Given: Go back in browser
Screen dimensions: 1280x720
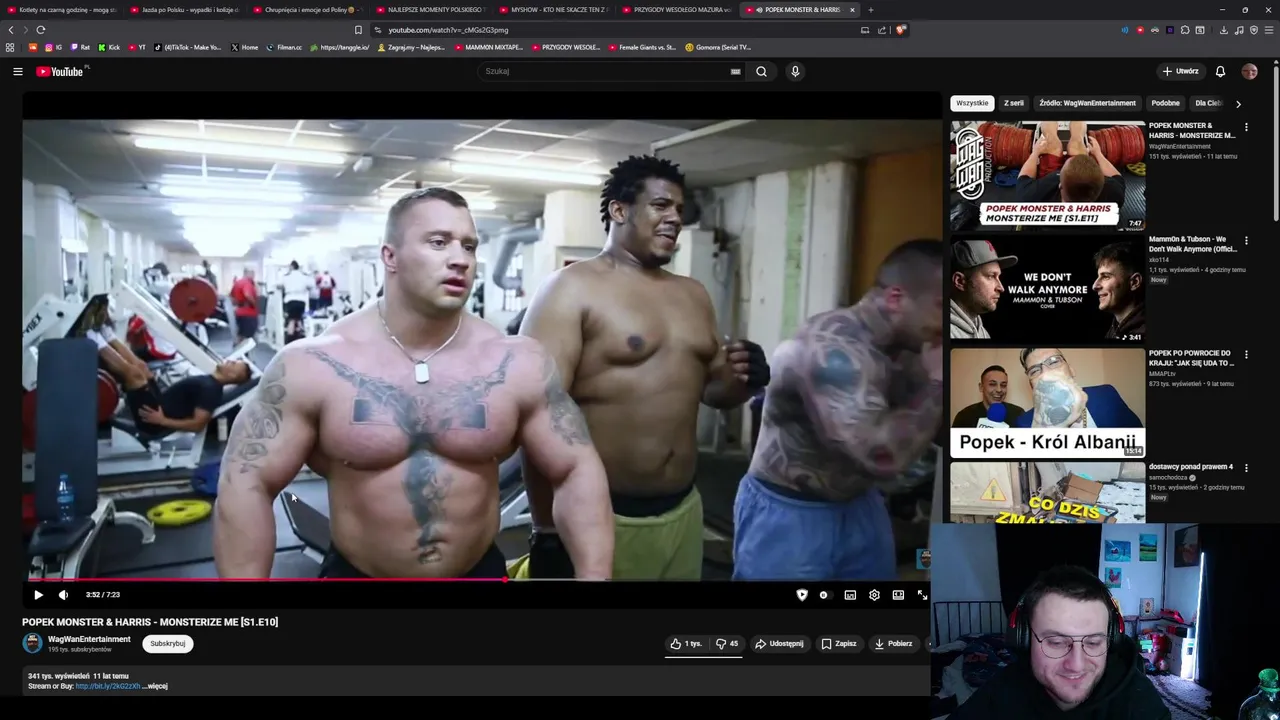Looking at the screenshot, I should (11, 30).
